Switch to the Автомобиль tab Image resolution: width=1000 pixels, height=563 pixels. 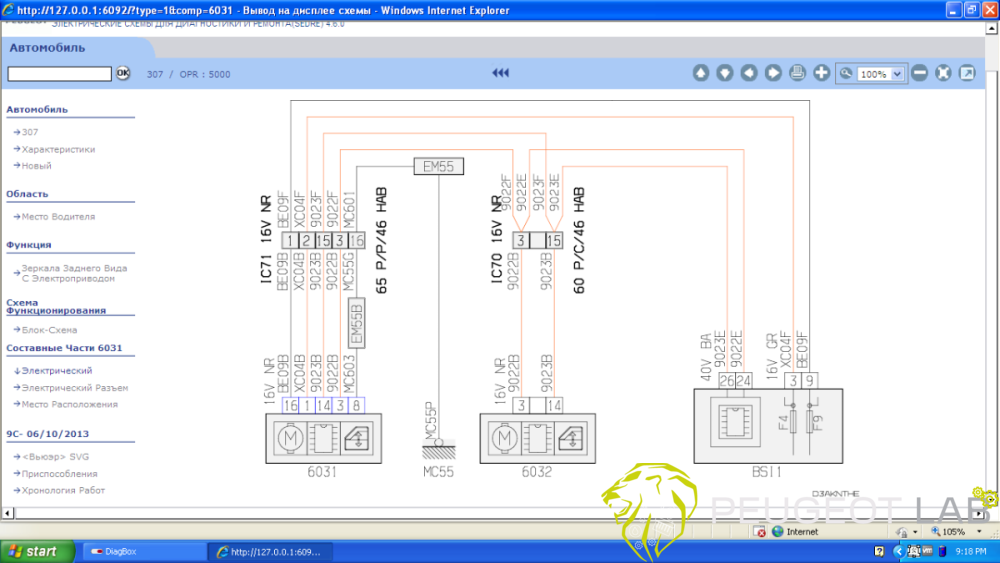tap(47, 48)
